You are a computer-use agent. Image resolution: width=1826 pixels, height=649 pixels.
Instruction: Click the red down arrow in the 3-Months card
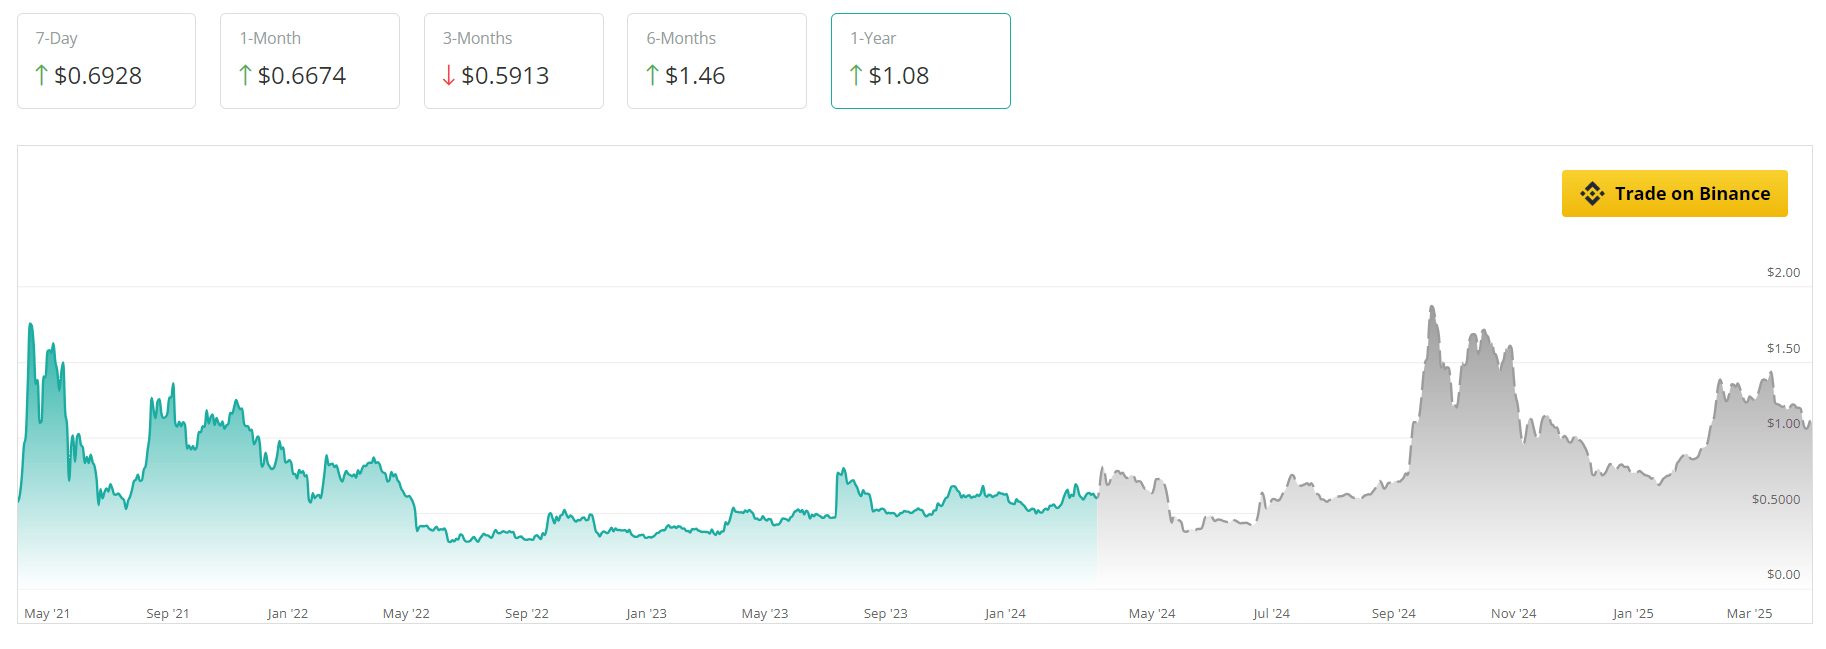[449, 75]
